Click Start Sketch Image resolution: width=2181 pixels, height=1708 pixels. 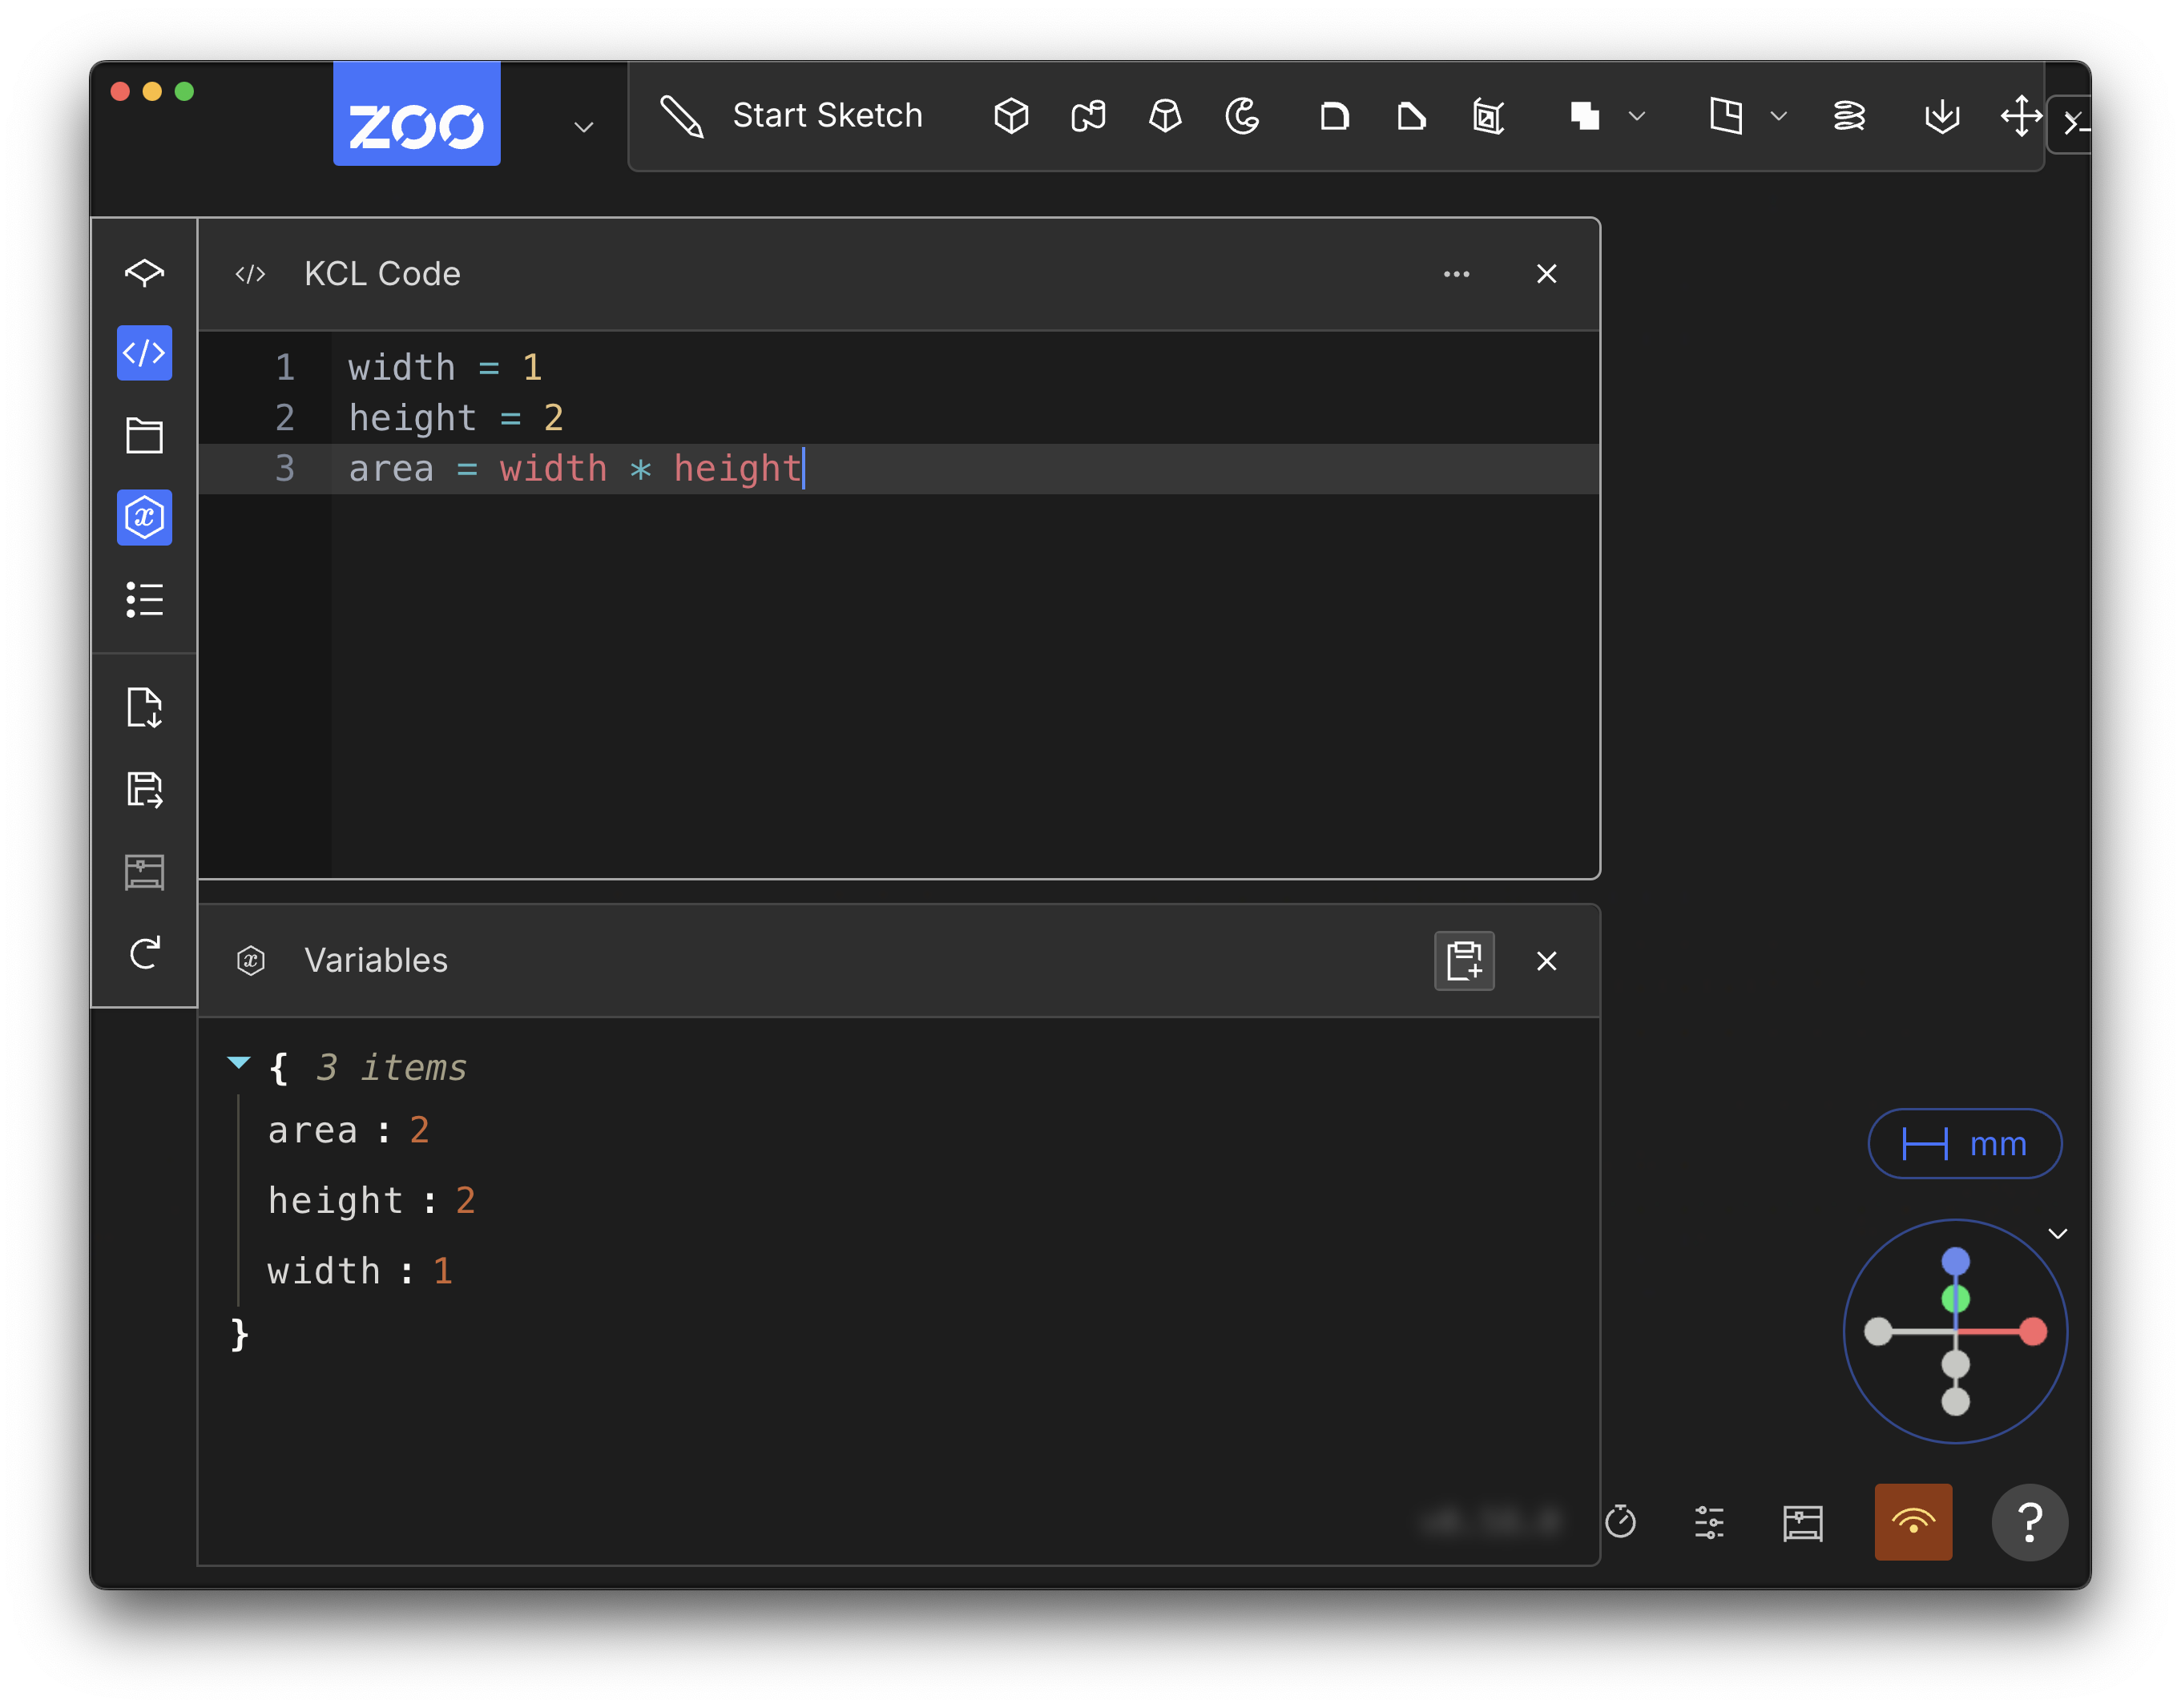[792, 116]
